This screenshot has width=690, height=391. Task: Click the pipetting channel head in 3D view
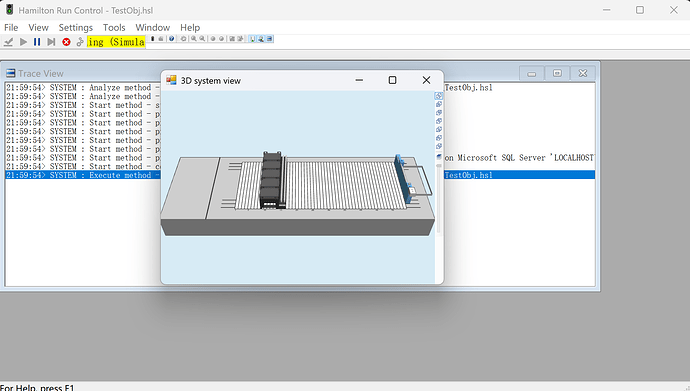[272, 180]
